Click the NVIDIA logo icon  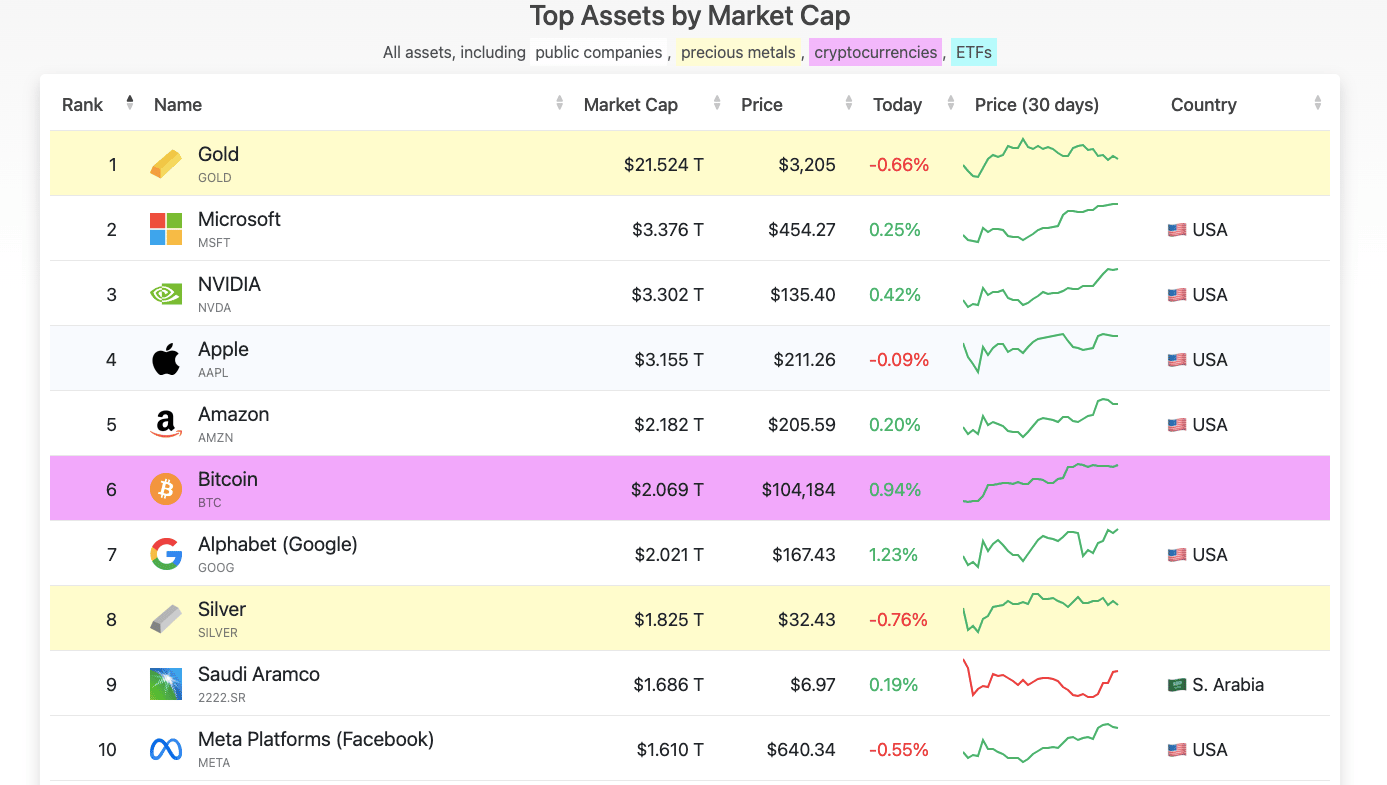coord(166,294)
